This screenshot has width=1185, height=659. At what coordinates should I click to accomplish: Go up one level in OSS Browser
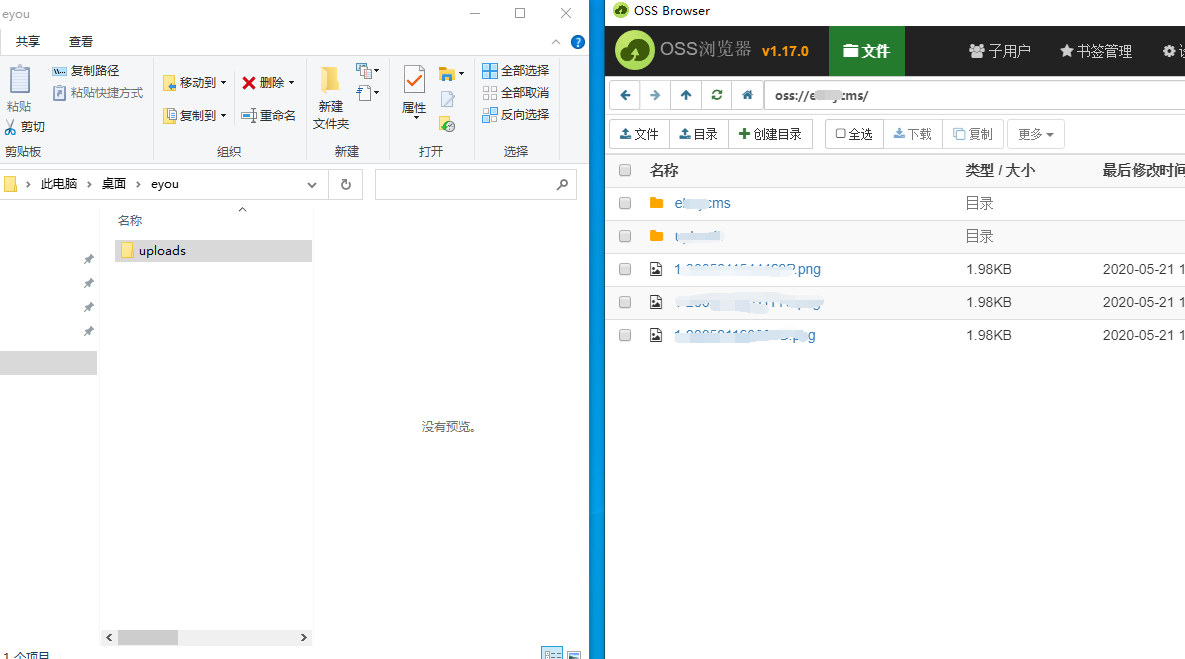[686, 95]
